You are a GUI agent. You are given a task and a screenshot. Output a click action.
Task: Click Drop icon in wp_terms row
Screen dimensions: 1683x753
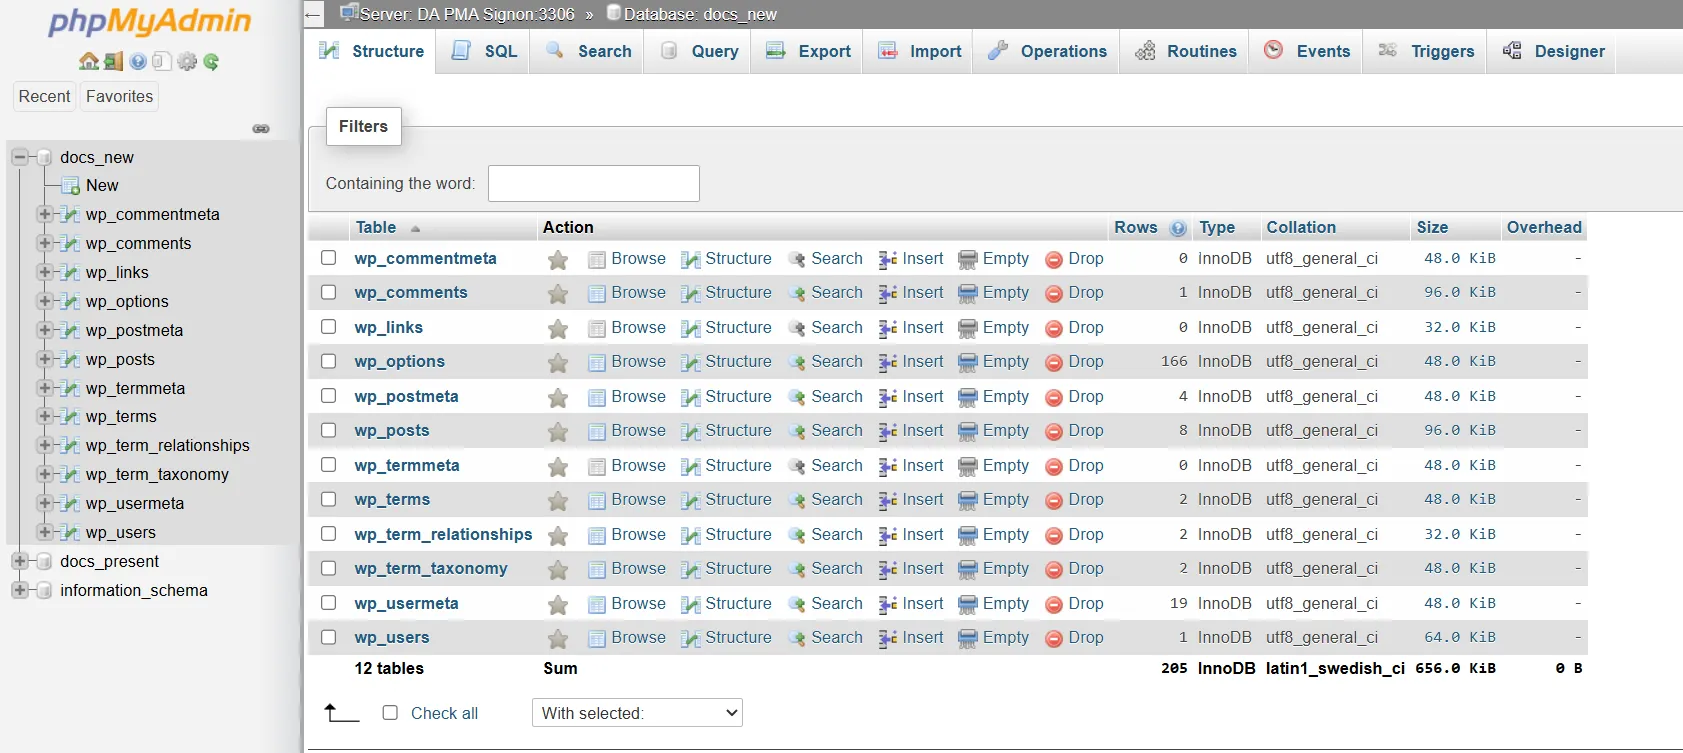[1053, 501]
